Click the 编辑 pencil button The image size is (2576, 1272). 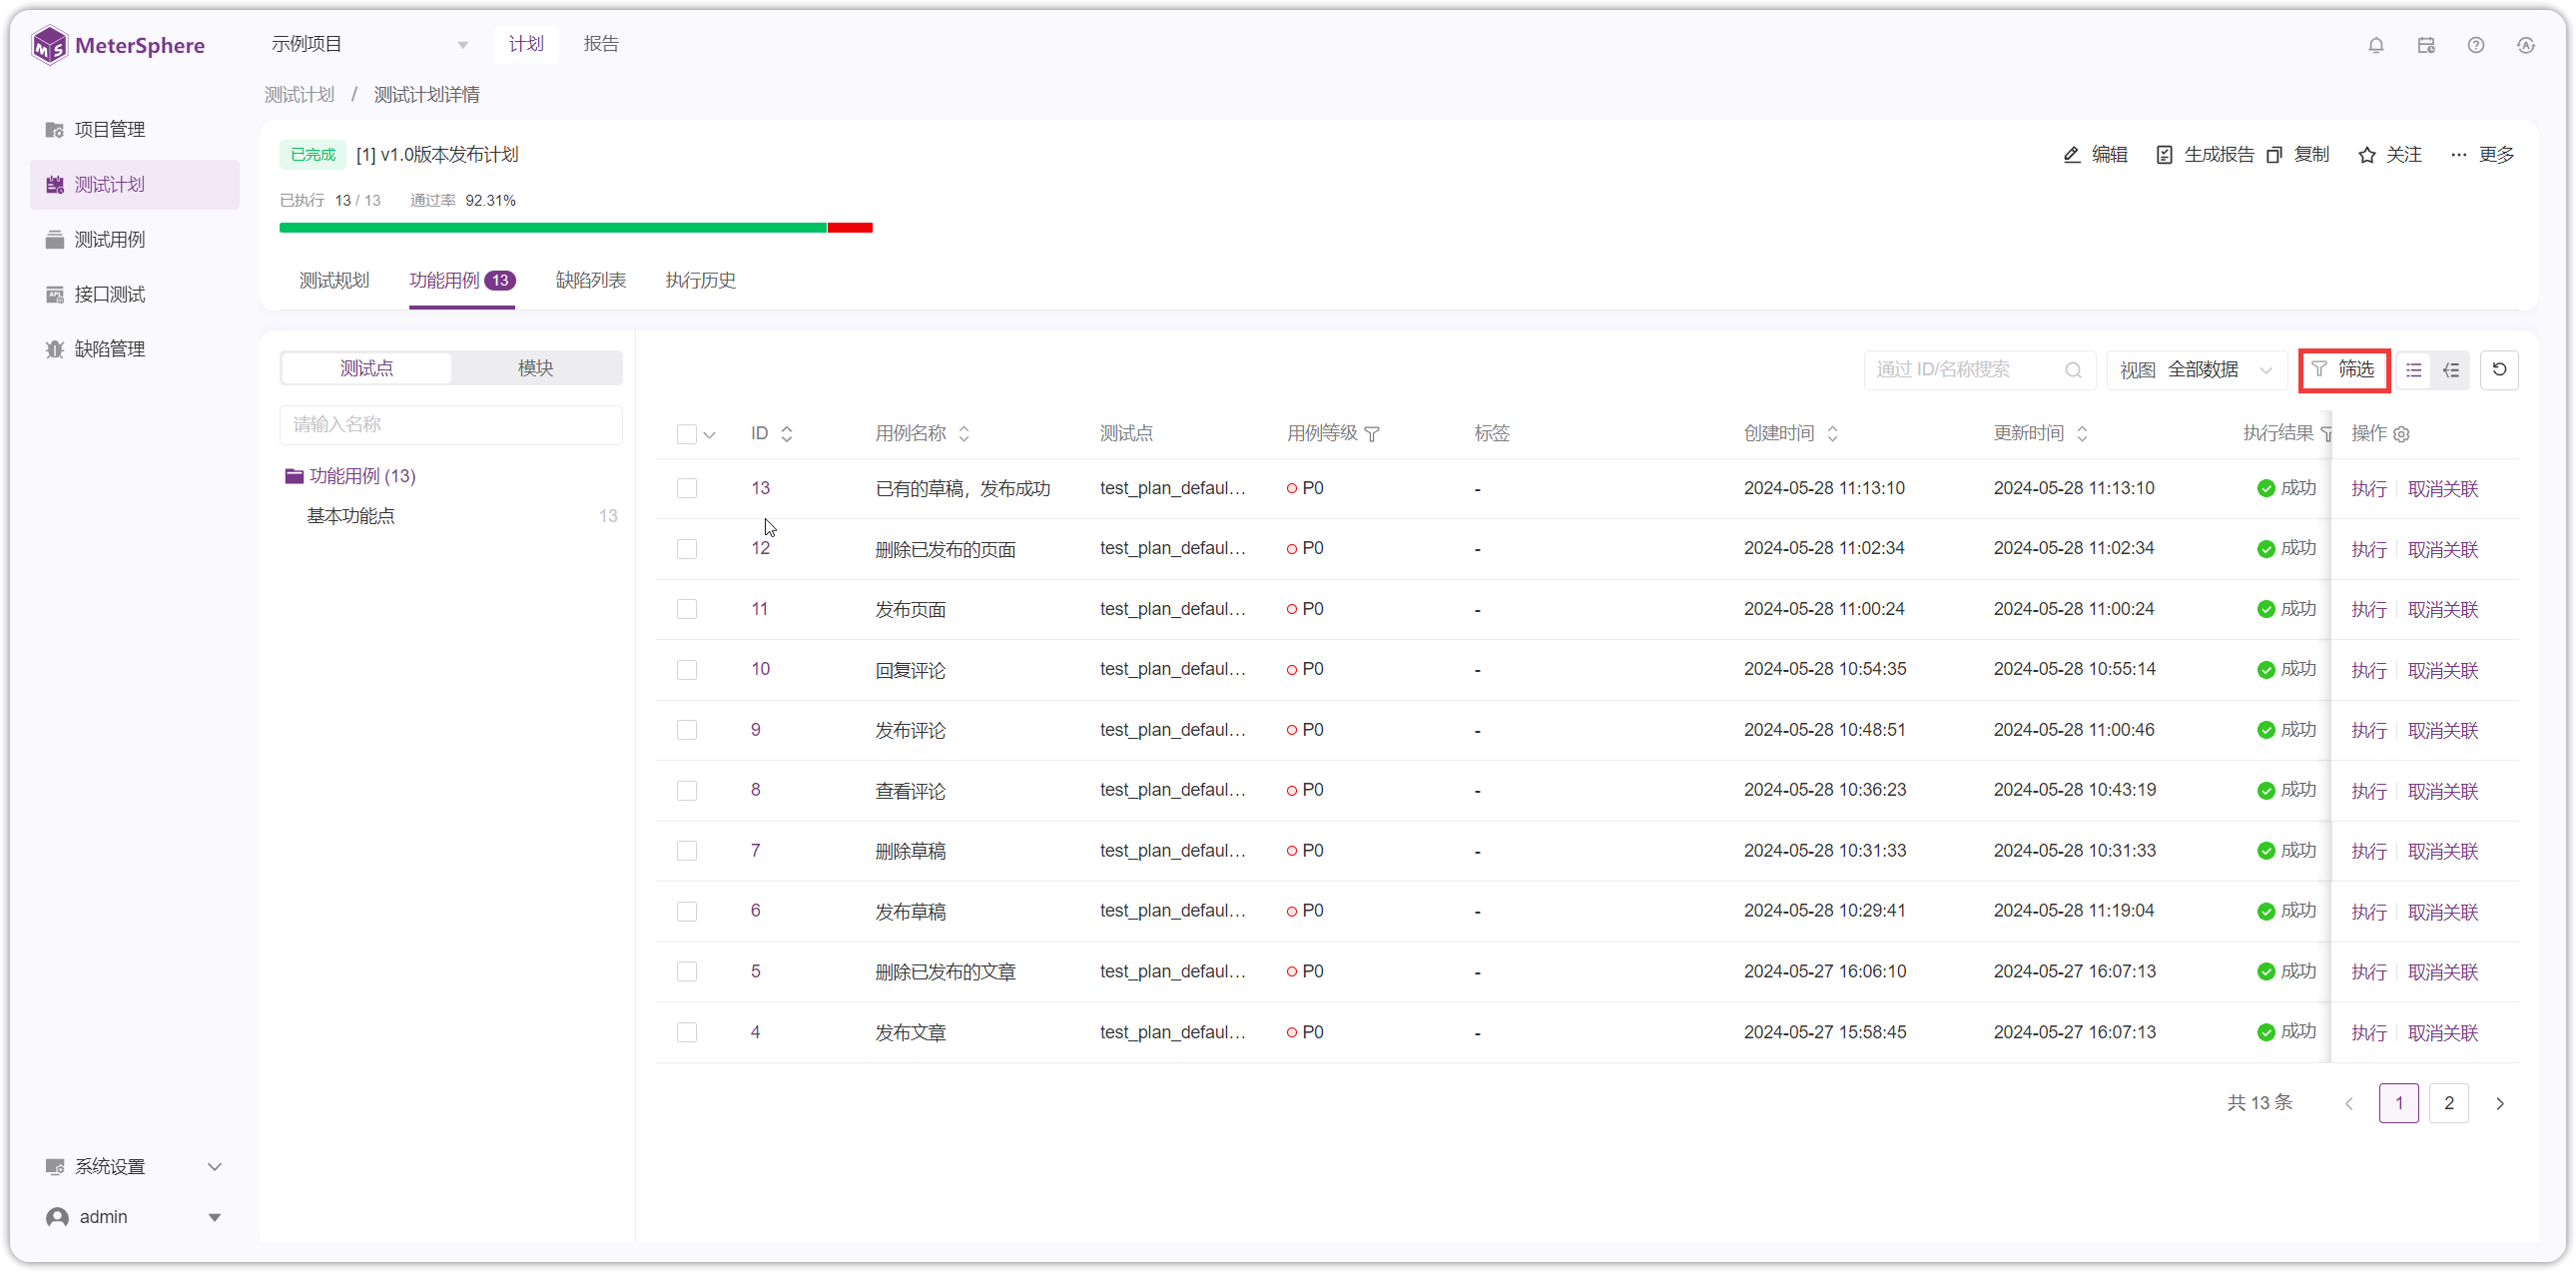[x=2095, y=154]
